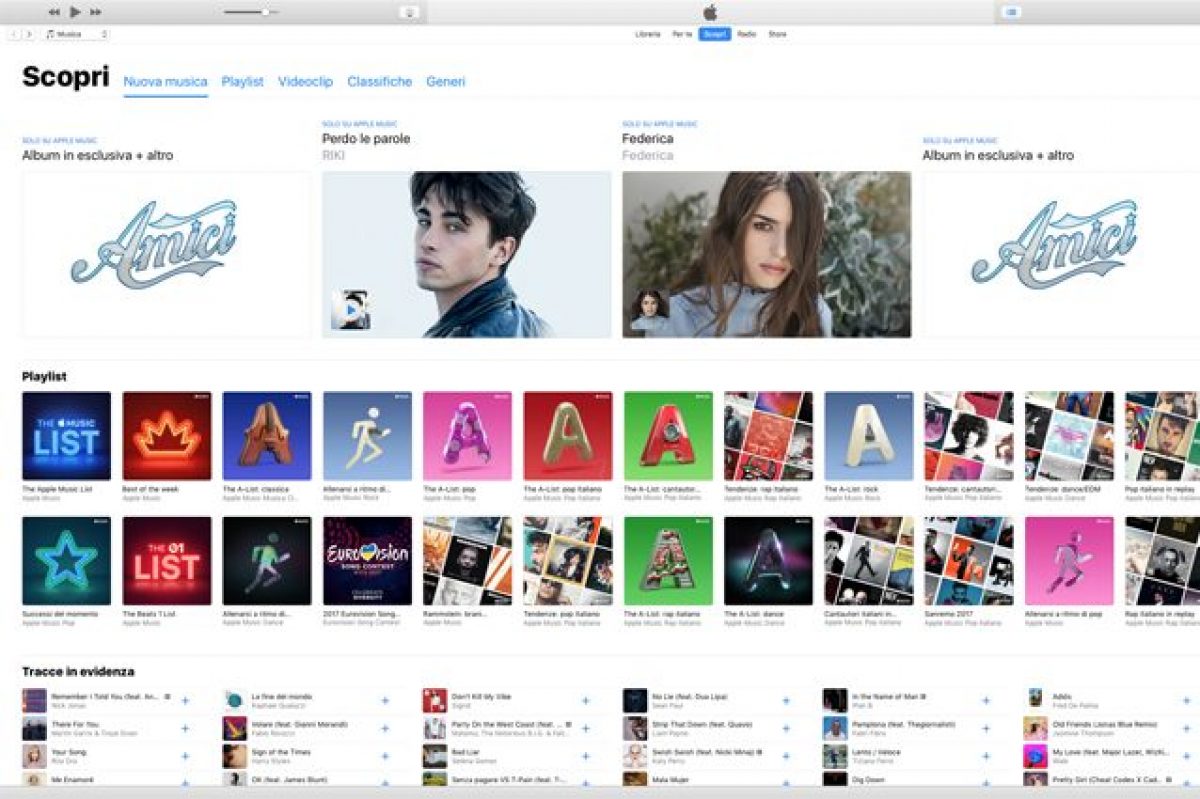Open the Federica album banner
The width and height of the screenshot is (1200, 799).
767,254
